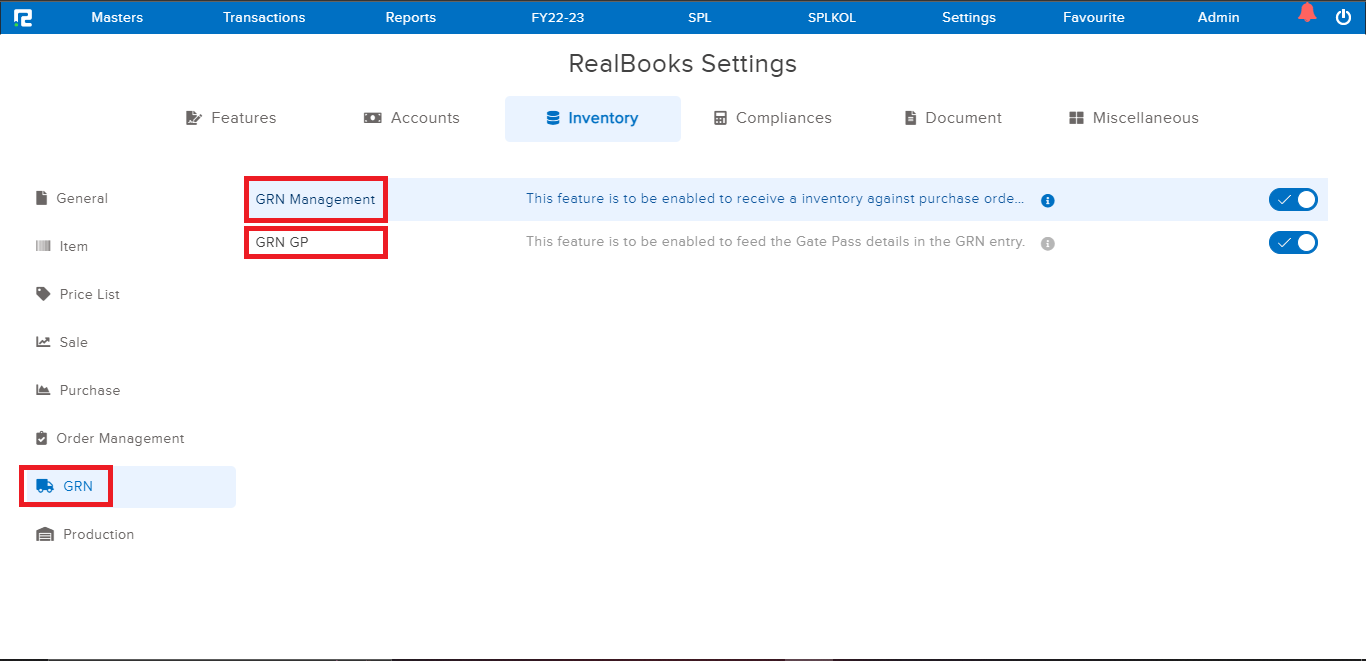The image size is (1366, 661).
Task: Click the Price List tag icon
Action: click(43, 294)
